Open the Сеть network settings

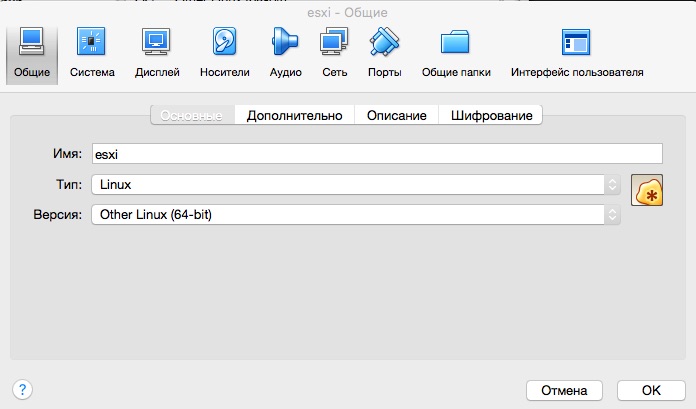[334, 52]
